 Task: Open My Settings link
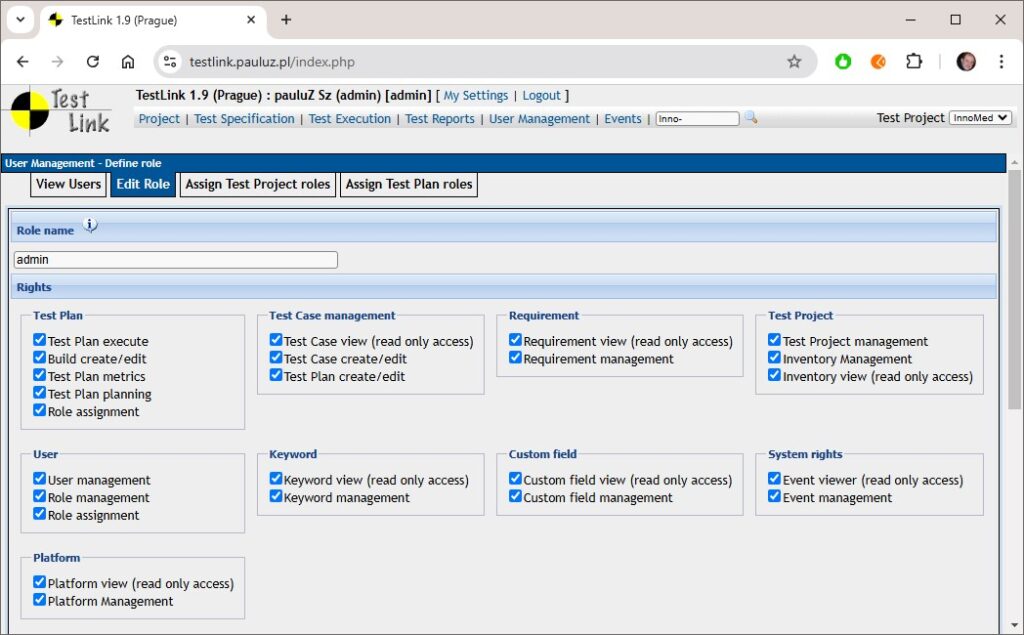coord(475,96)
